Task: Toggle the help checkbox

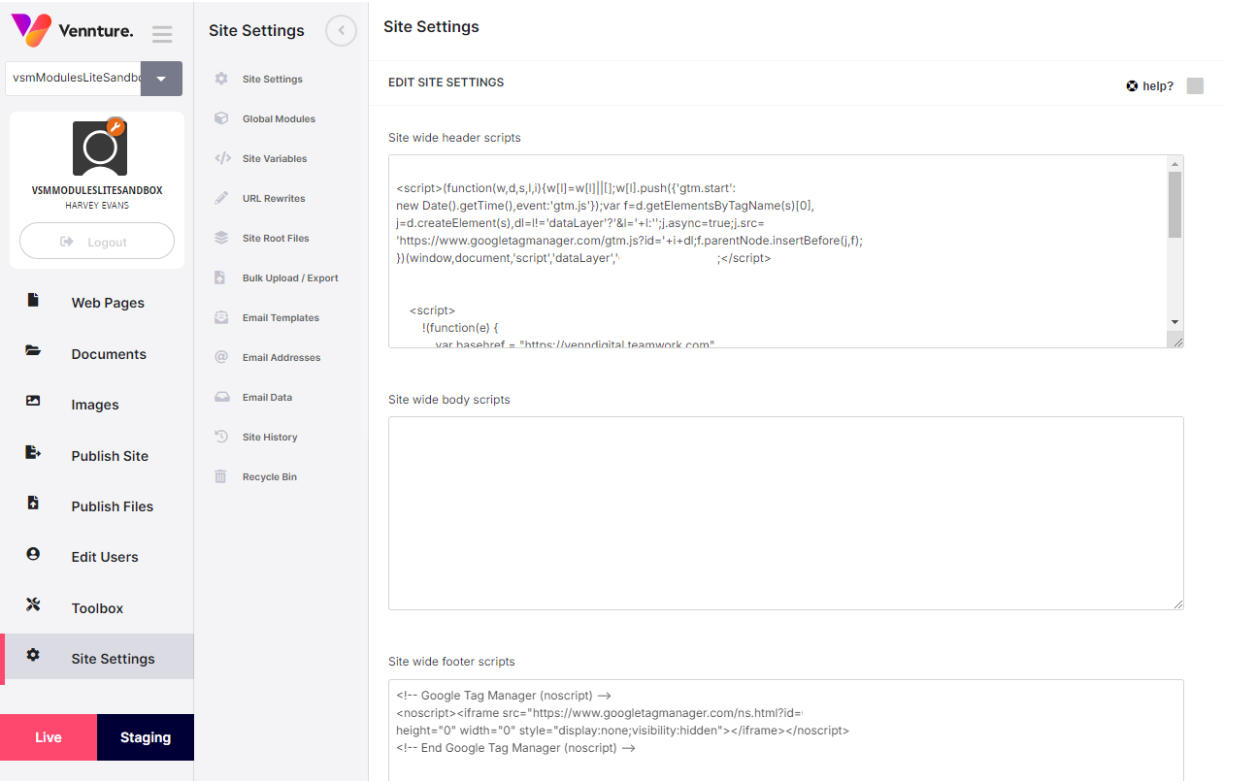Action: click(1195, 86)
